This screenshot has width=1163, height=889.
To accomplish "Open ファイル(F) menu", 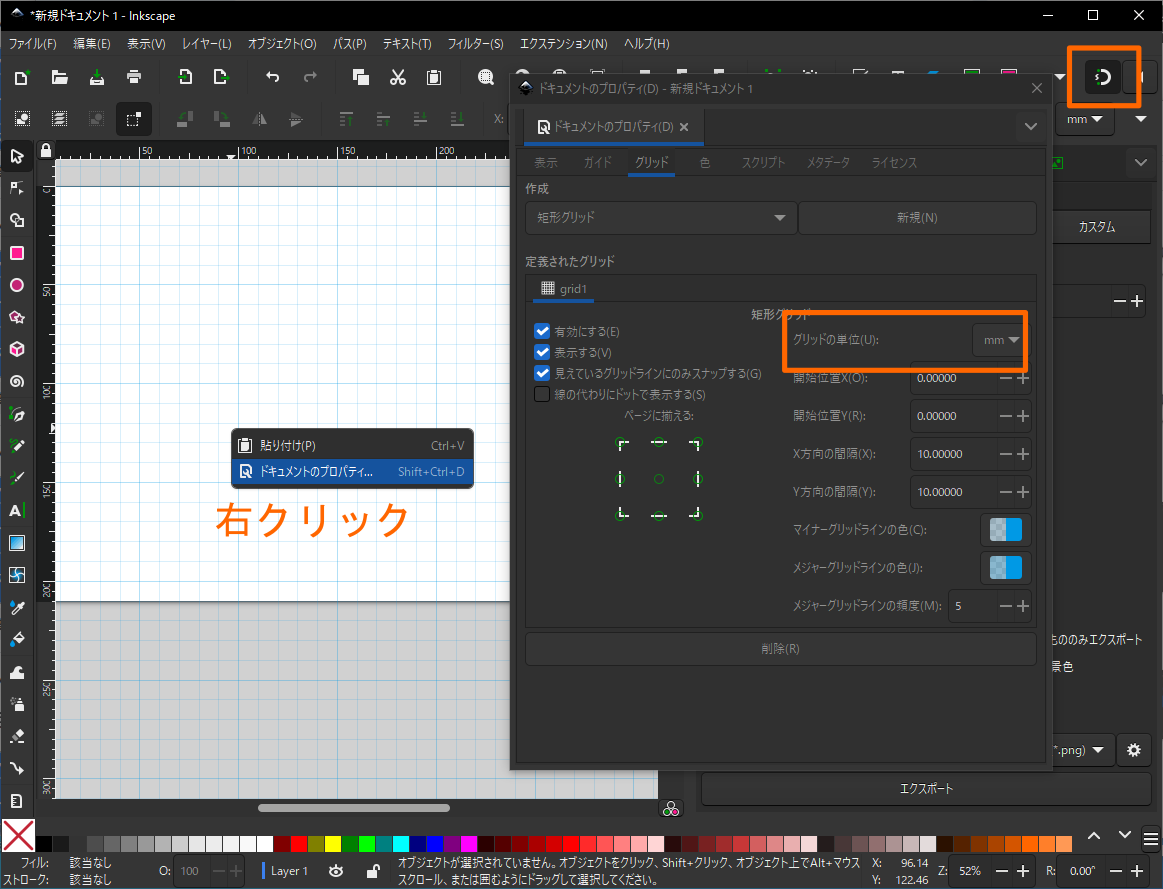I will (33, 44).
